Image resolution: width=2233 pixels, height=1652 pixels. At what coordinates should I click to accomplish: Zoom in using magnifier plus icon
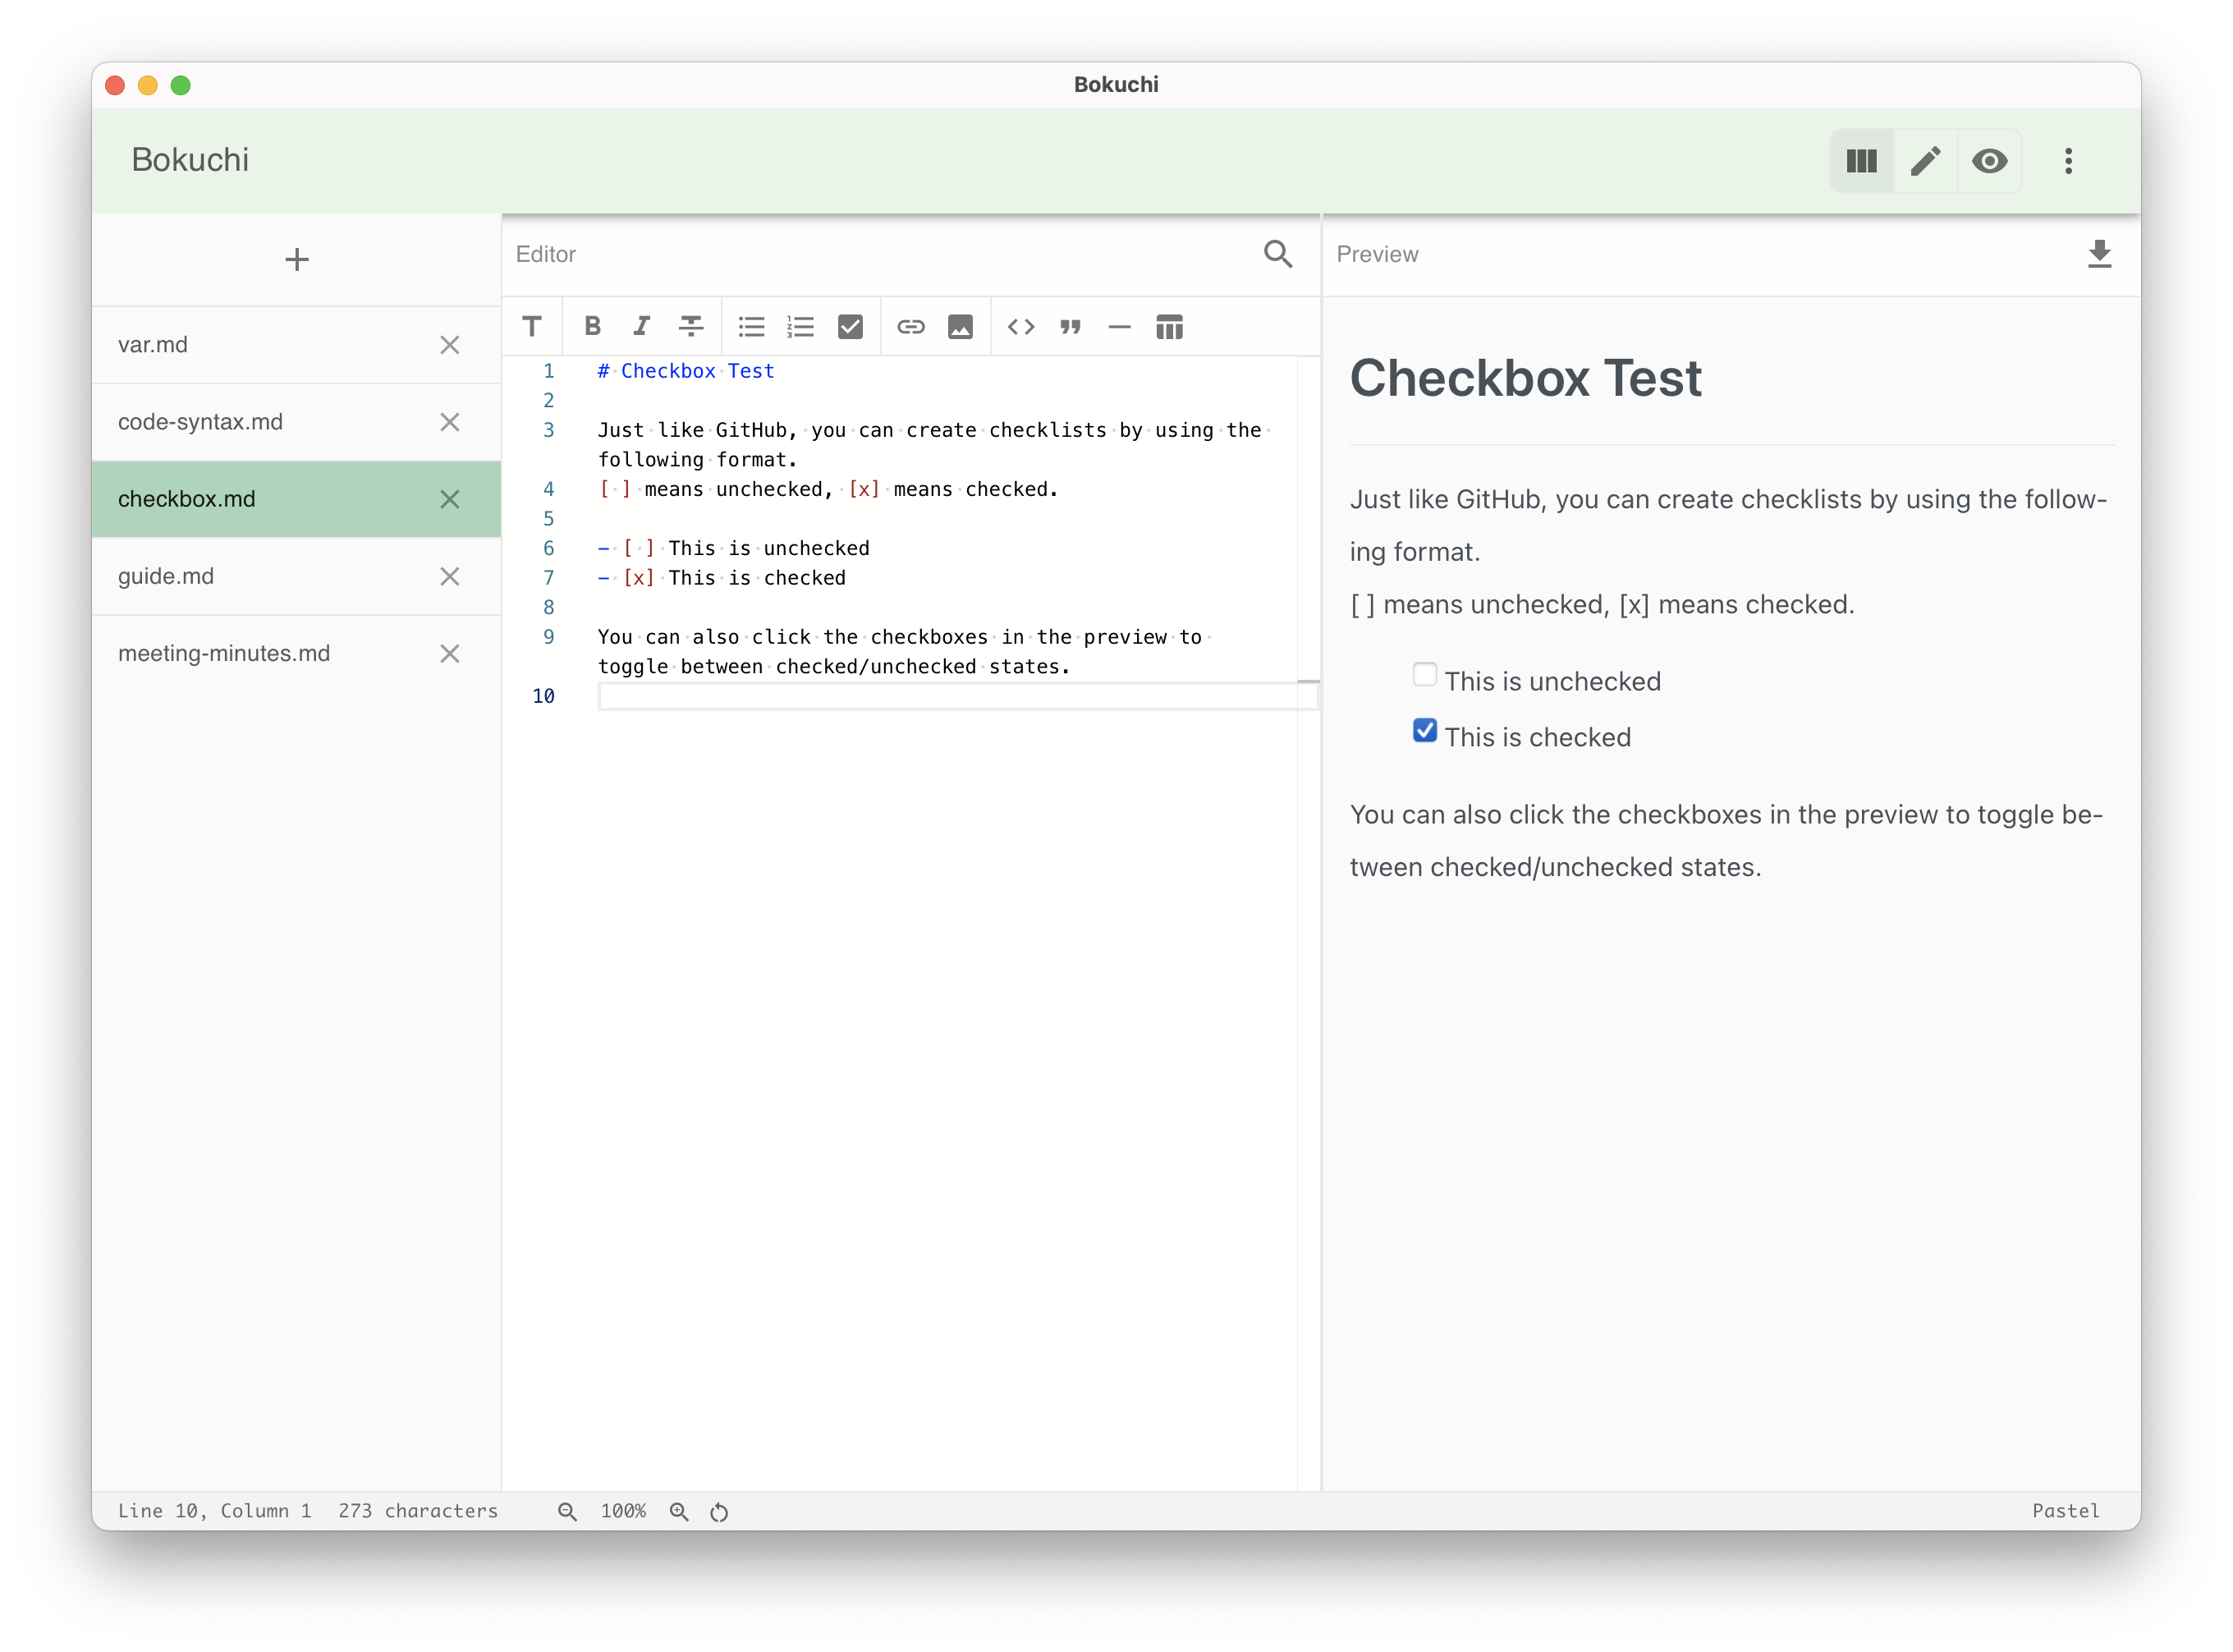click(679, 1511)
